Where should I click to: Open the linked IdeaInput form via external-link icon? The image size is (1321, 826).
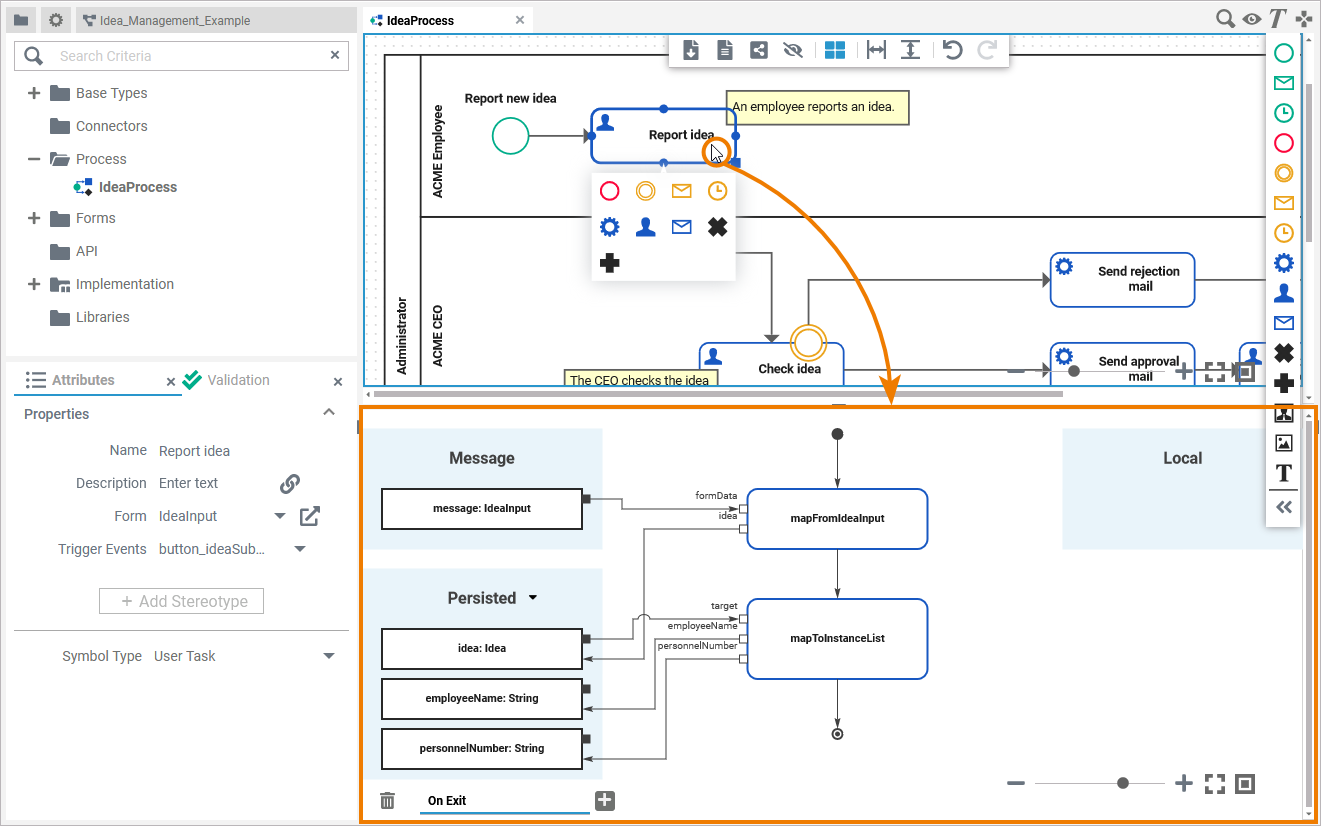310,516
